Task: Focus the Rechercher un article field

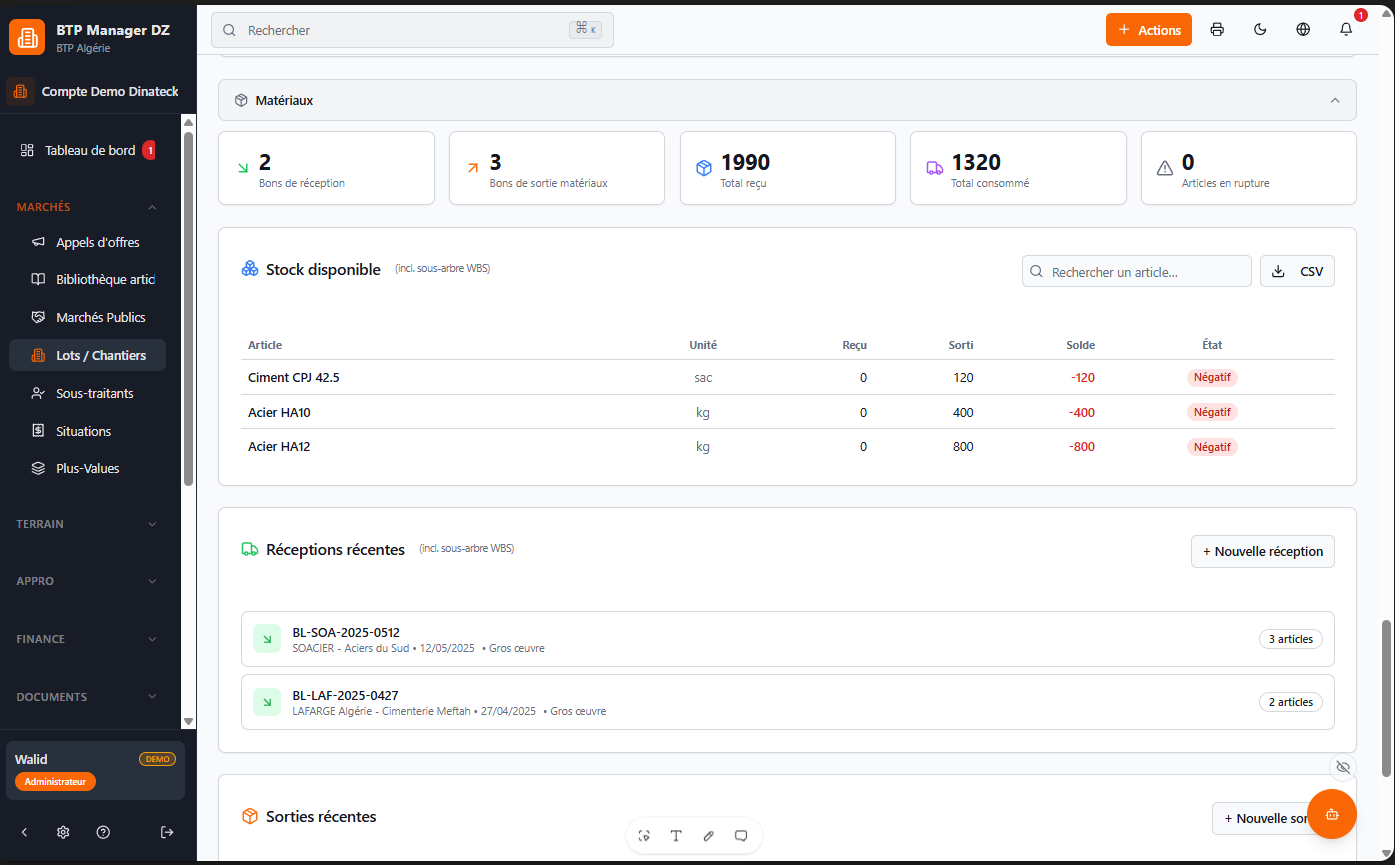Action: point(1137,272)
